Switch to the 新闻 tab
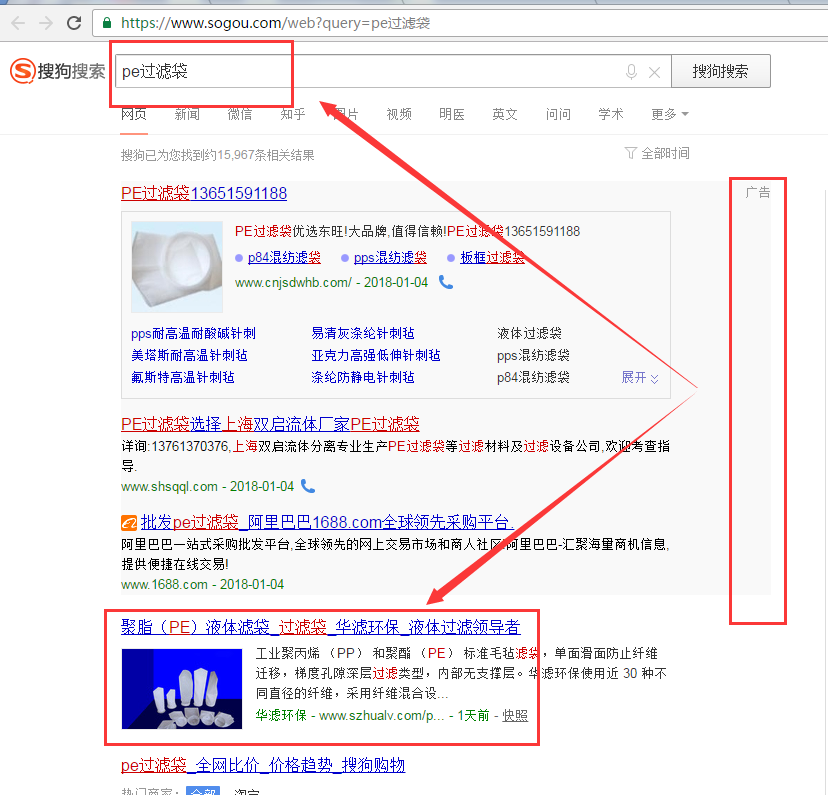828x795 pixels. [x=187, y=114]
